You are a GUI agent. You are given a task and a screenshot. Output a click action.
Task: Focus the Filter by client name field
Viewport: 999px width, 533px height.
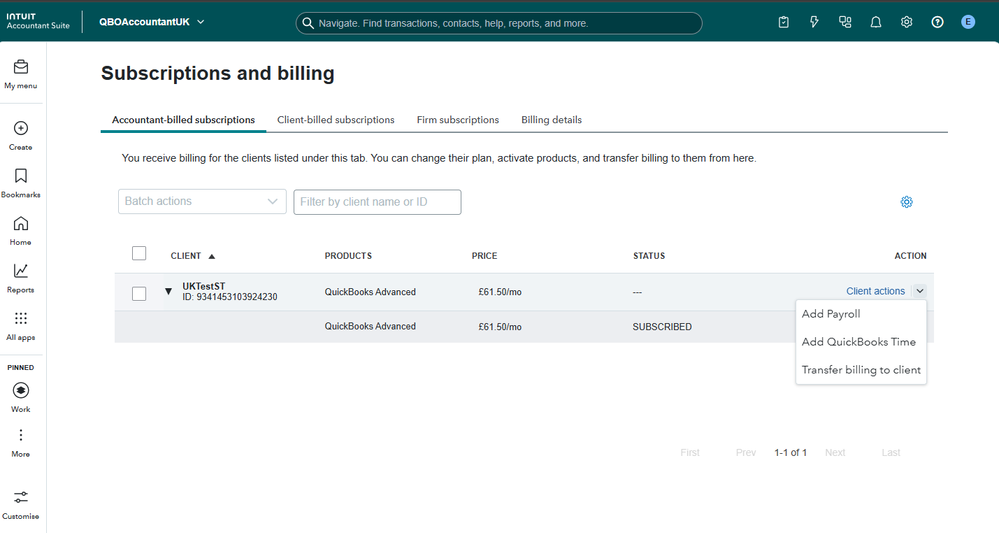click(x=377, y=202)
